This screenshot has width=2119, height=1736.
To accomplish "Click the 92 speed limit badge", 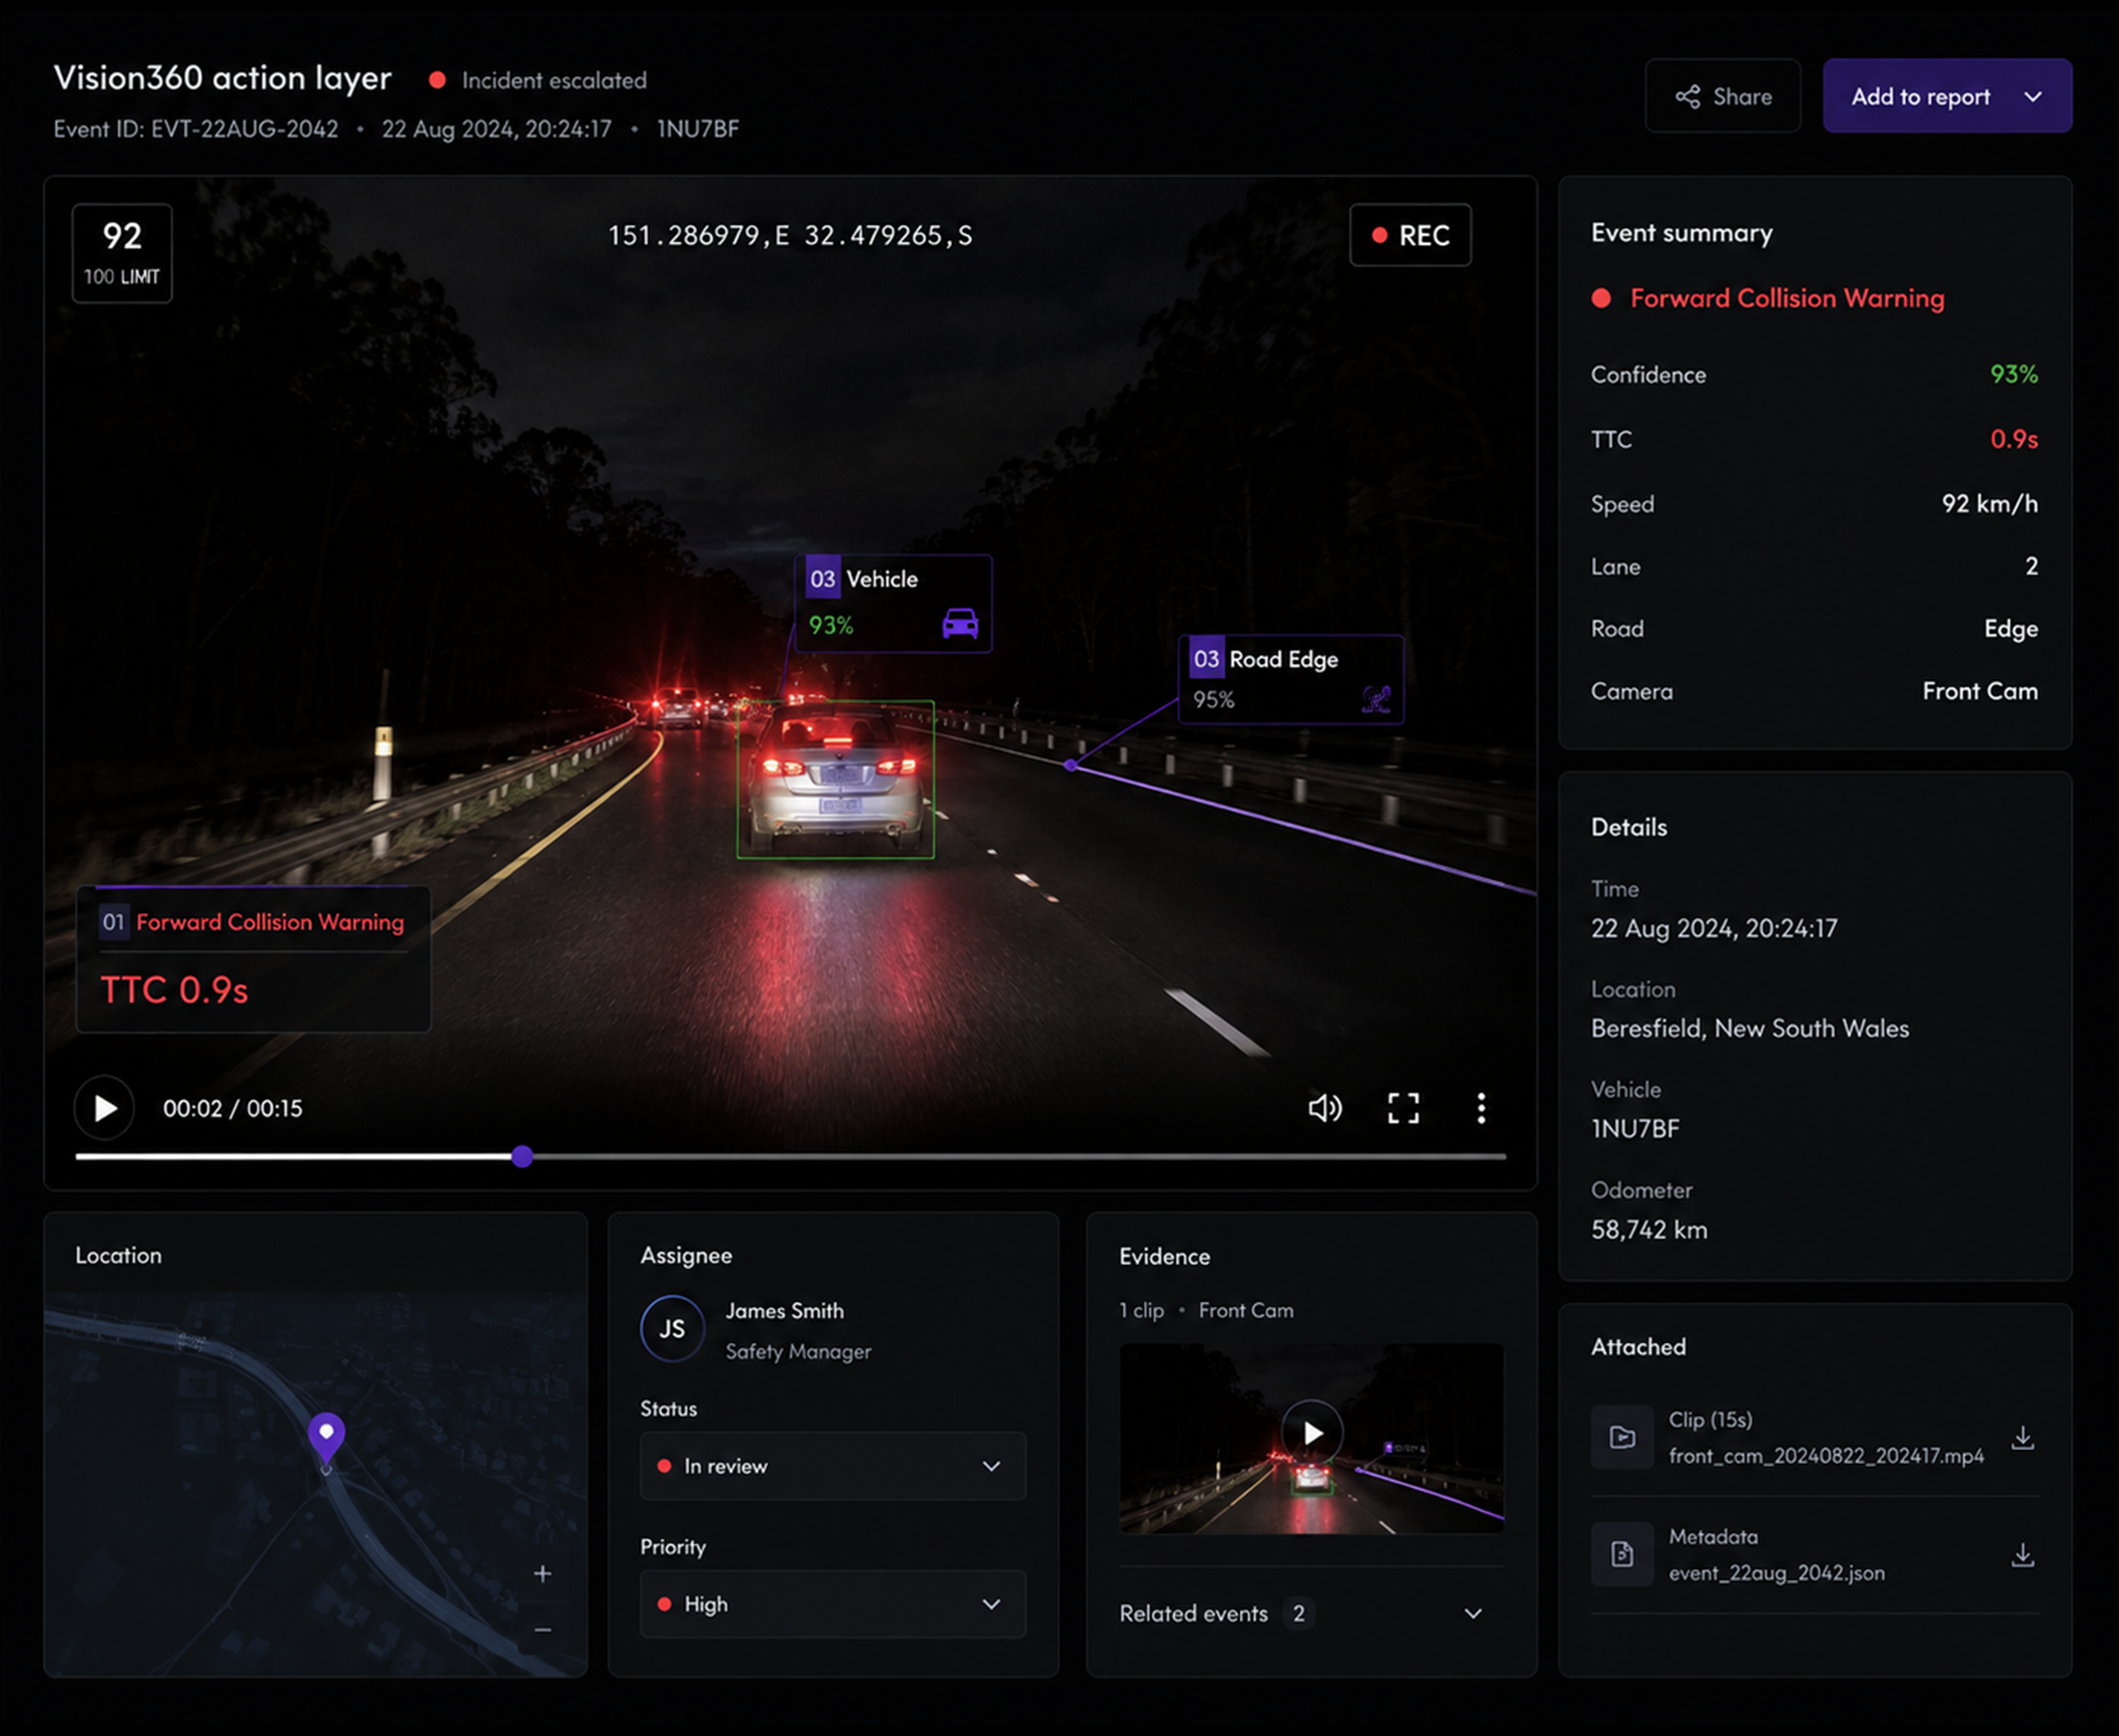I will pos(122,253).
